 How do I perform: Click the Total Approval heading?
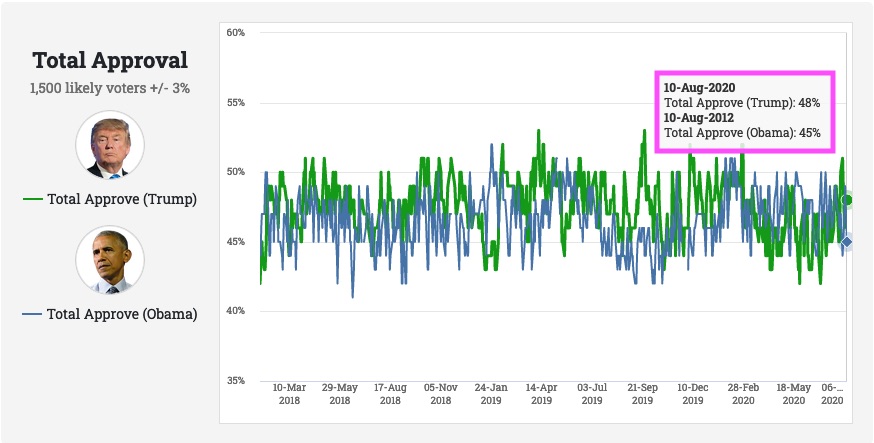pyautogui.click(x=110, y=60)
